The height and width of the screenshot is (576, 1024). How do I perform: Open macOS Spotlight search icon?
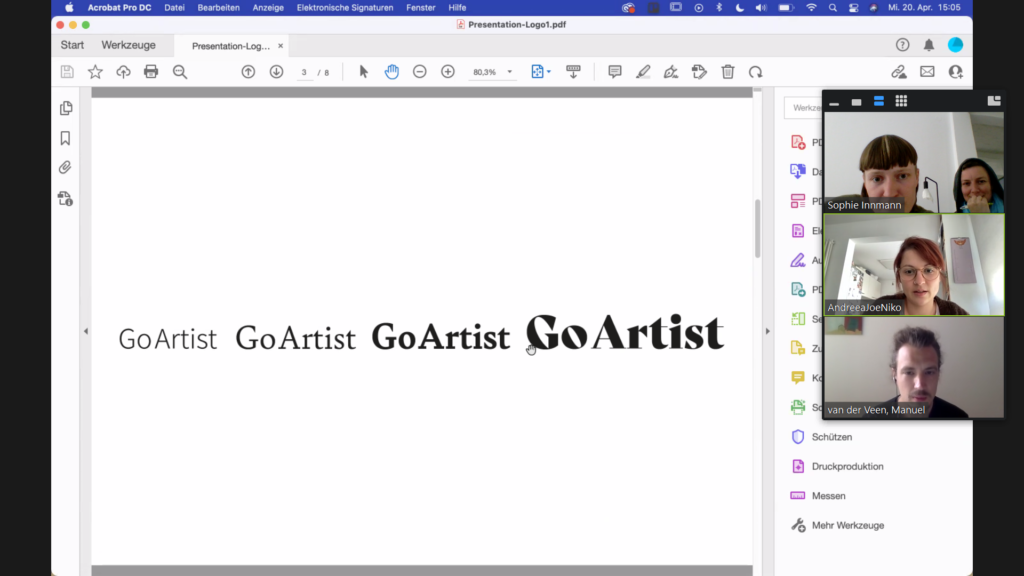click(833, 8)
